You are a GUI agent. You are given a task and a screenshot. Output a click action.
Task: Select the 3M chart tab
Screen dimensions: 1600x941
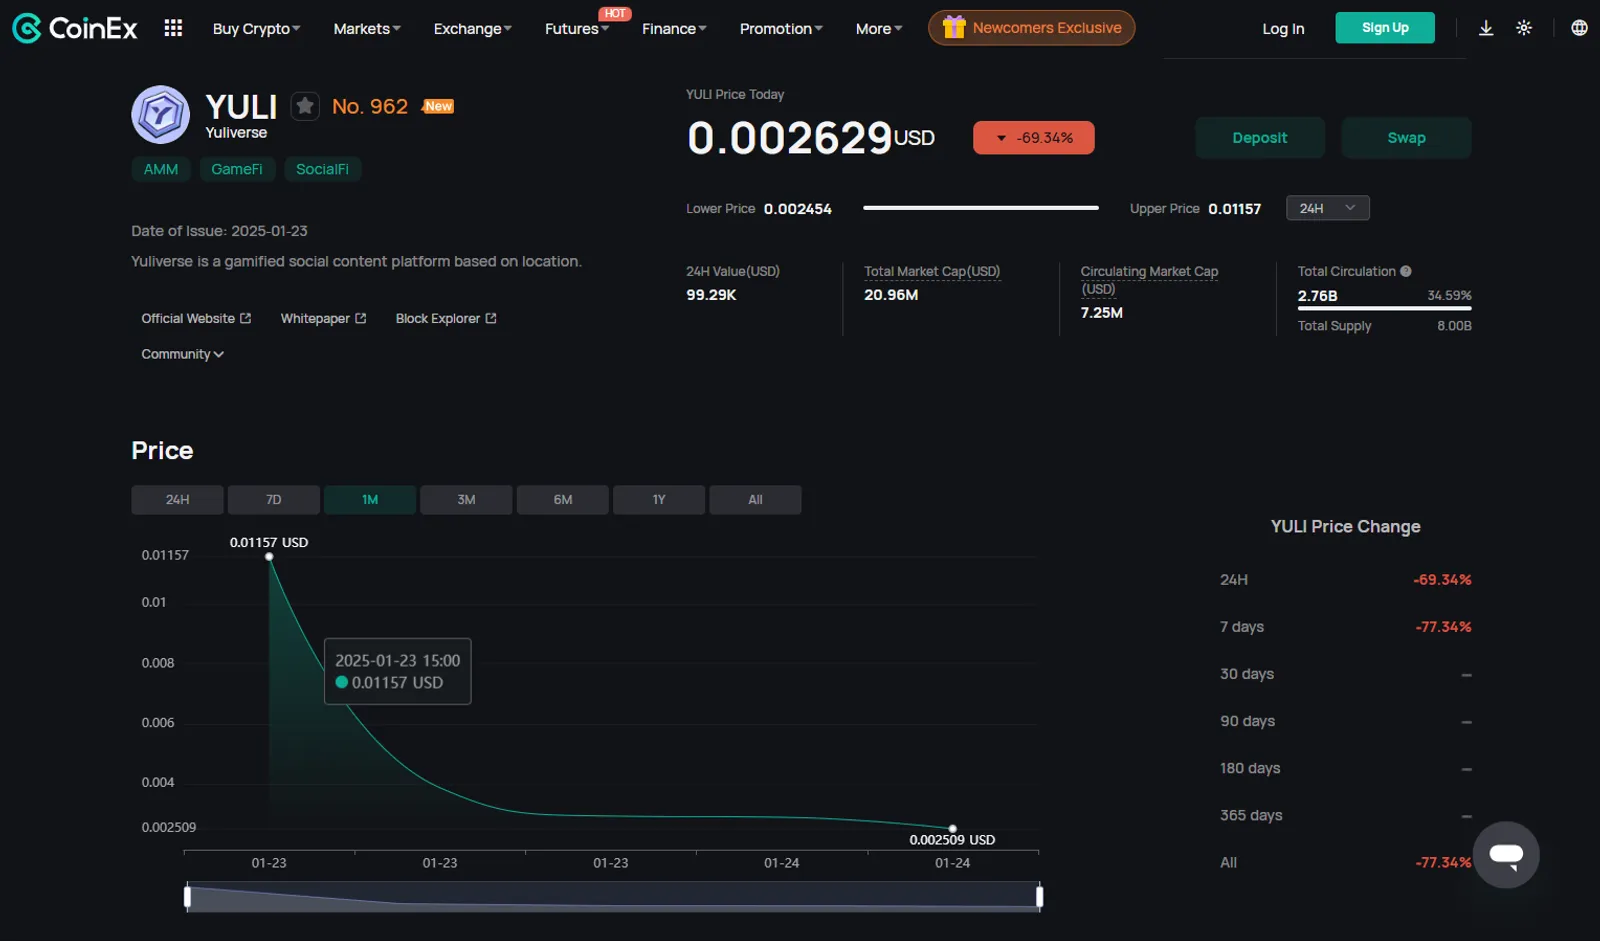466,500
